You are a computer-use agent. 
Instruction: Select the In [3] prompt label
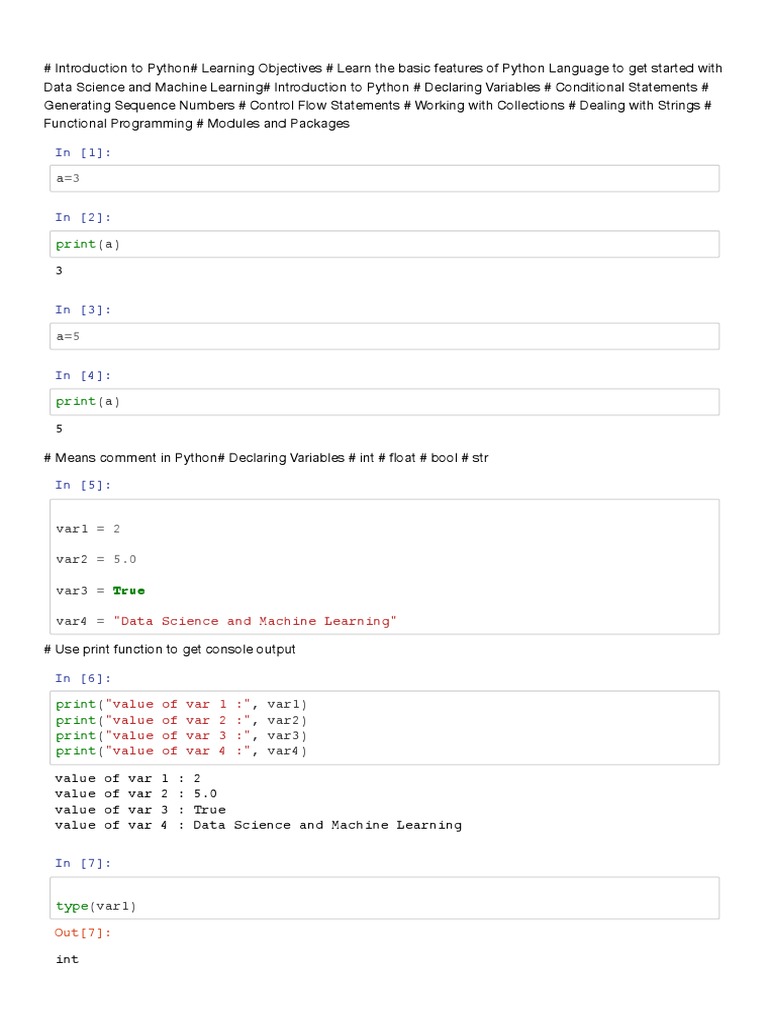click(x=83, y=310)
